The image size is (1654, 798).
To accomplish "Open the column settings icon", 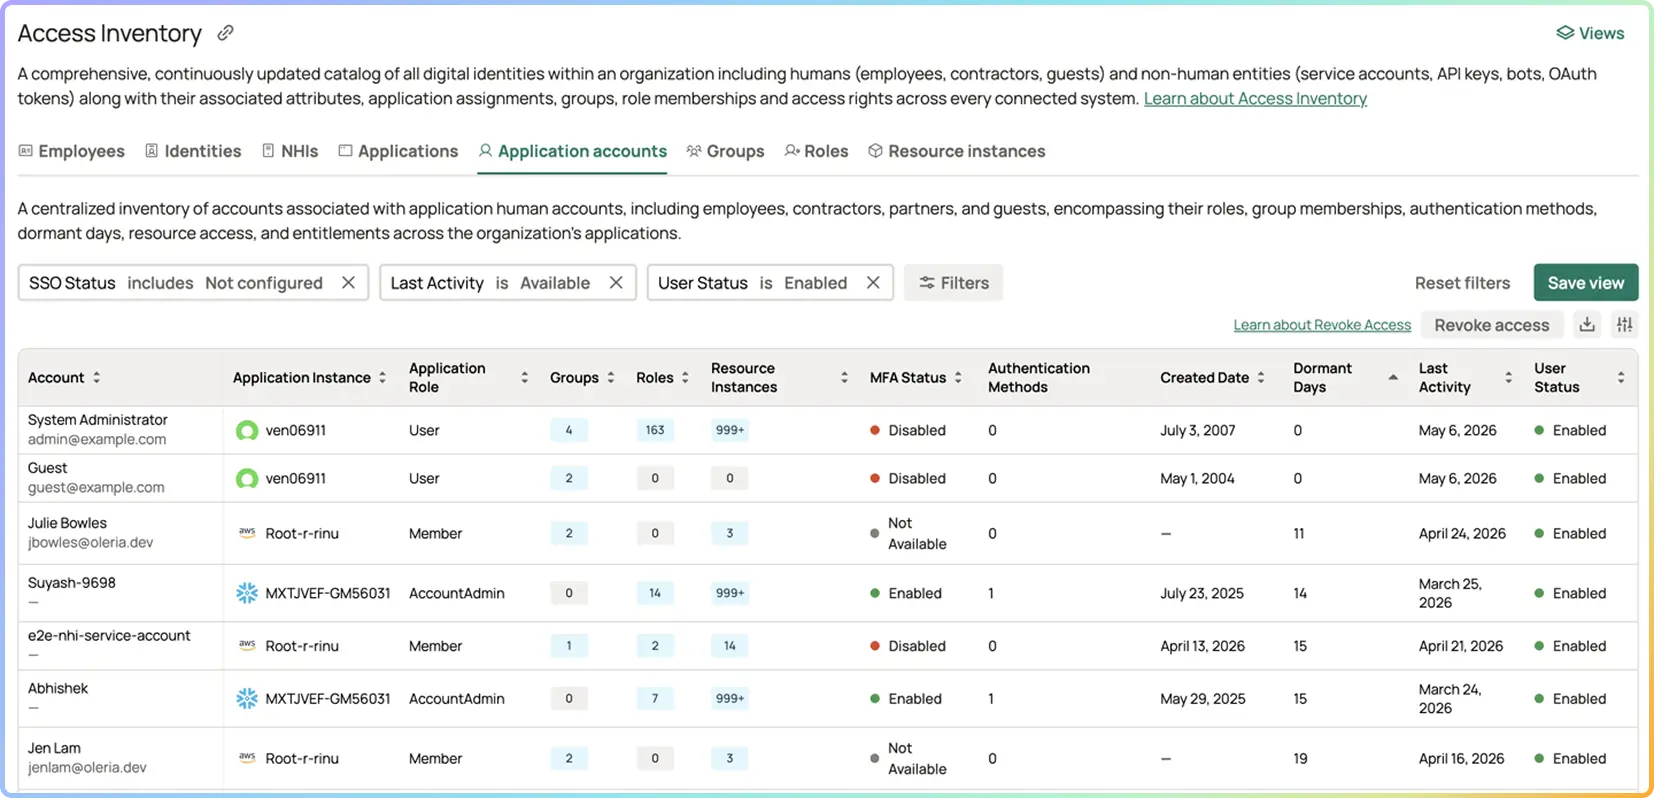I will 1625,324.
